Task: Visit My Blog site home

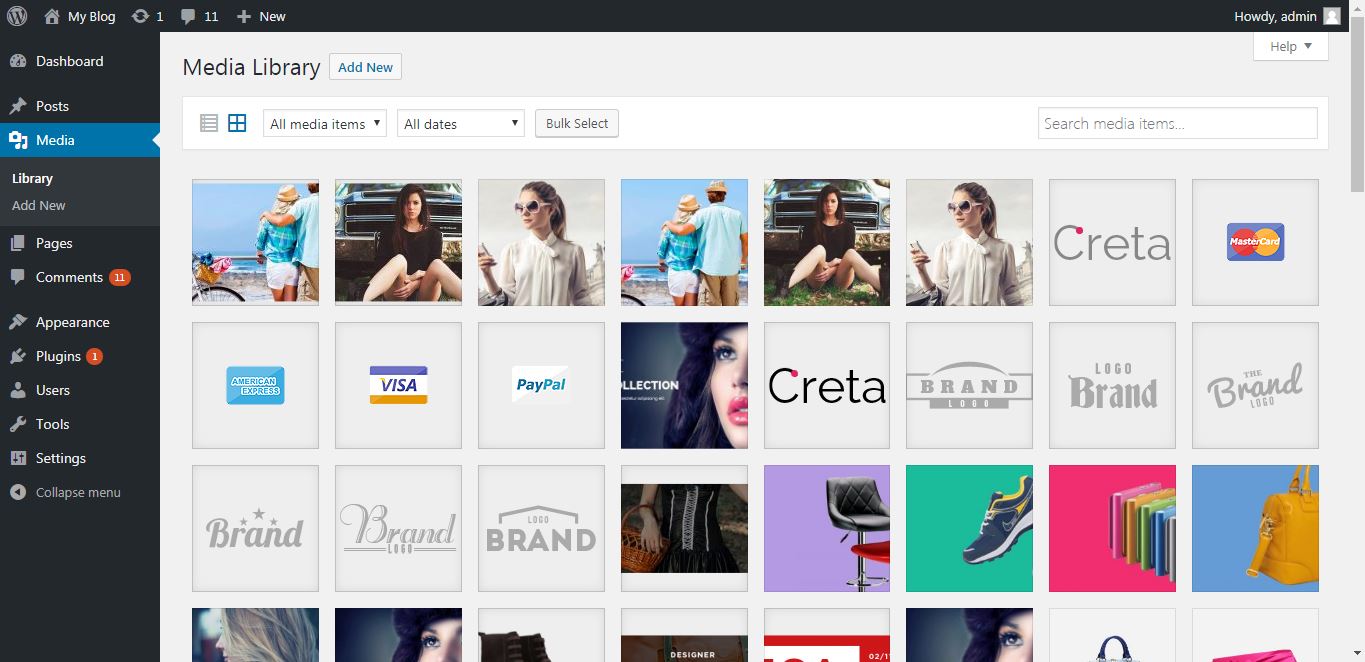Action: (80, 16)
